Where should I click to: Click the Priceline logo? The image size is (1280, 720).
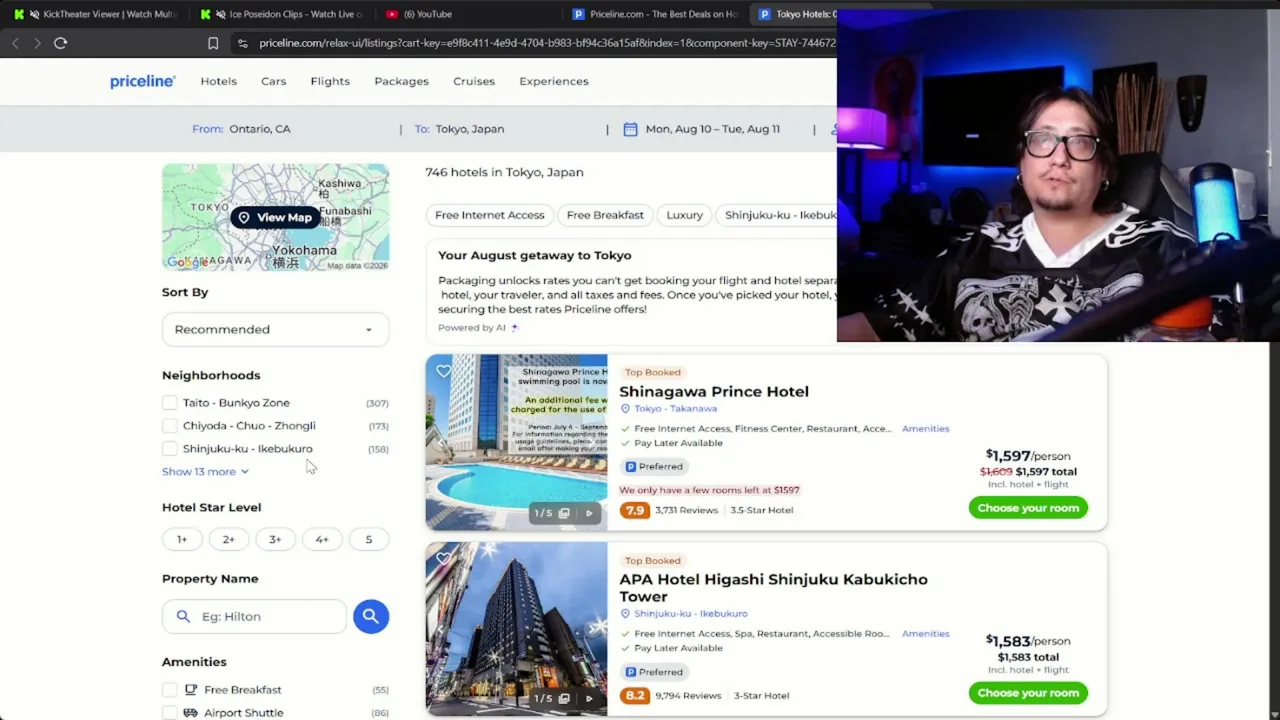(142, 81)
